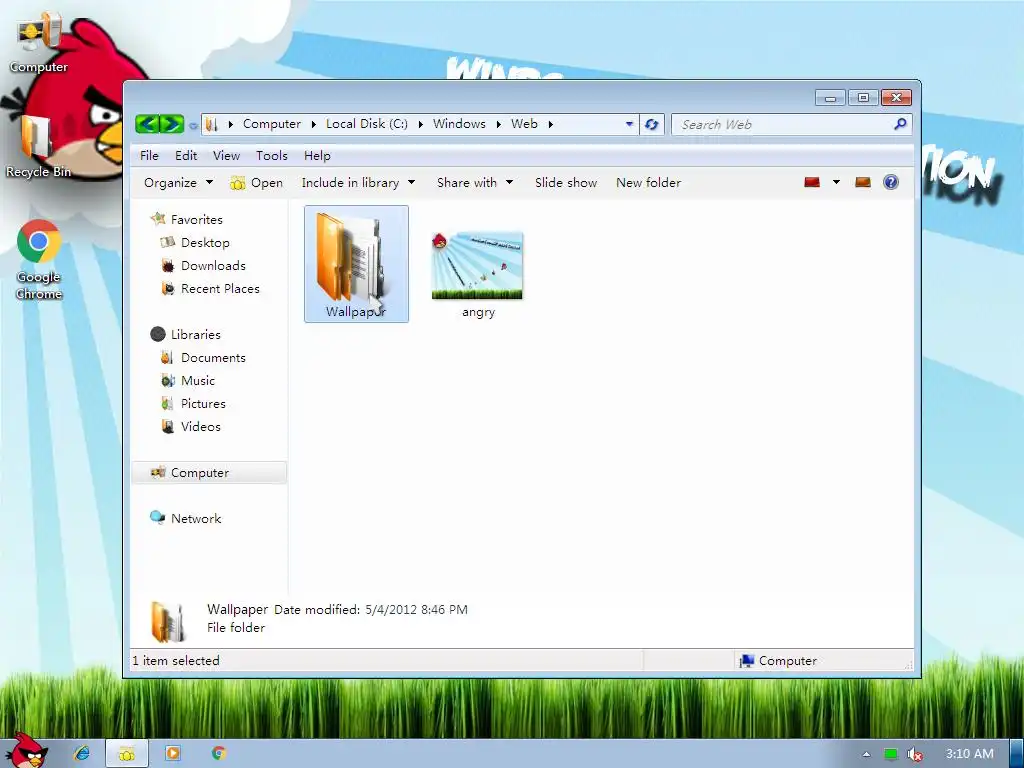The height and width of the screenshot is (768, 1024).
Task: Open the Pictures library
Action: (193, 404)
